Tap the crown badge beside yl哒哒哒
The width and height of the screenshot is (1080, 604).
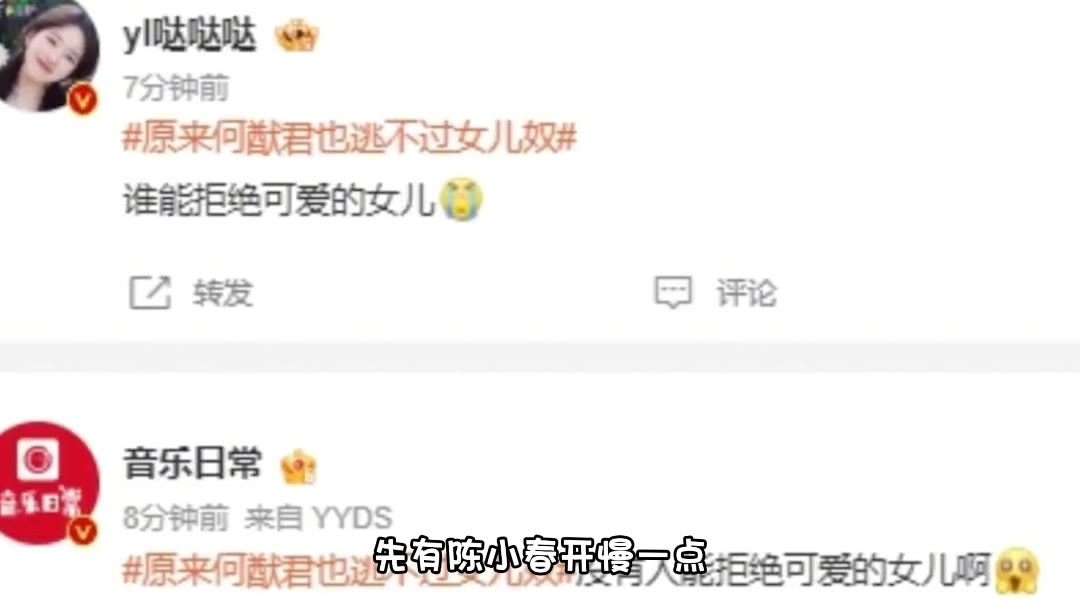click(297, 35)
